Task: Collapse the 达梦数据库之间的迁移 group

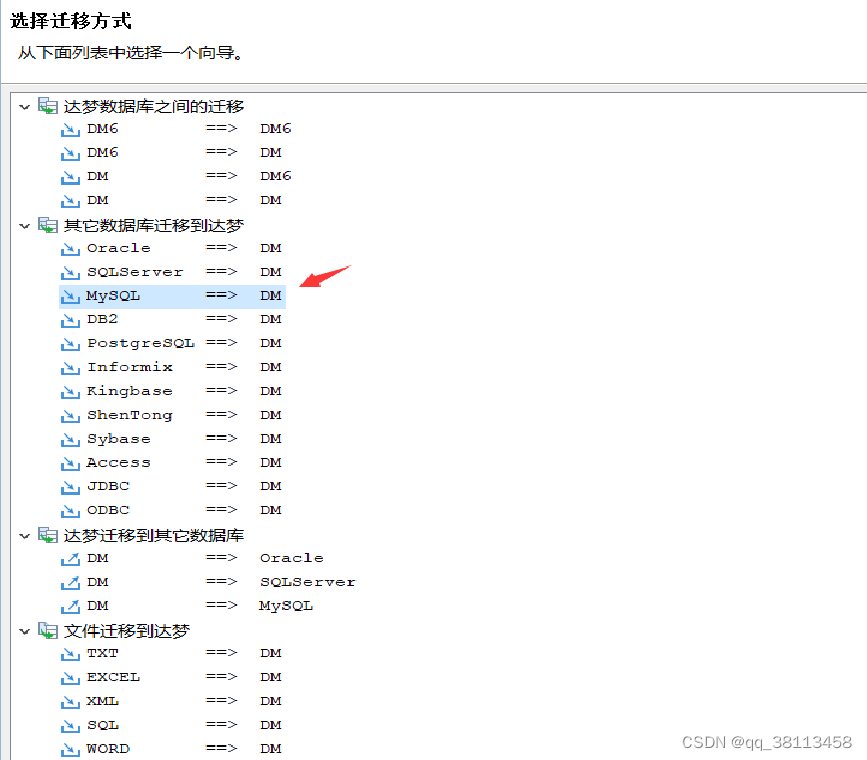Action: pyautogui.click(x=24, y=107)
